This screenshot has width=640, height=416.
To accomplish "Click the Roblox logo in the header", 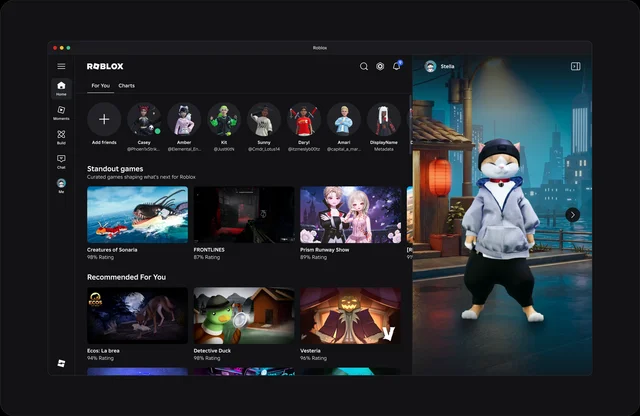I will click(x=105, y=66).
